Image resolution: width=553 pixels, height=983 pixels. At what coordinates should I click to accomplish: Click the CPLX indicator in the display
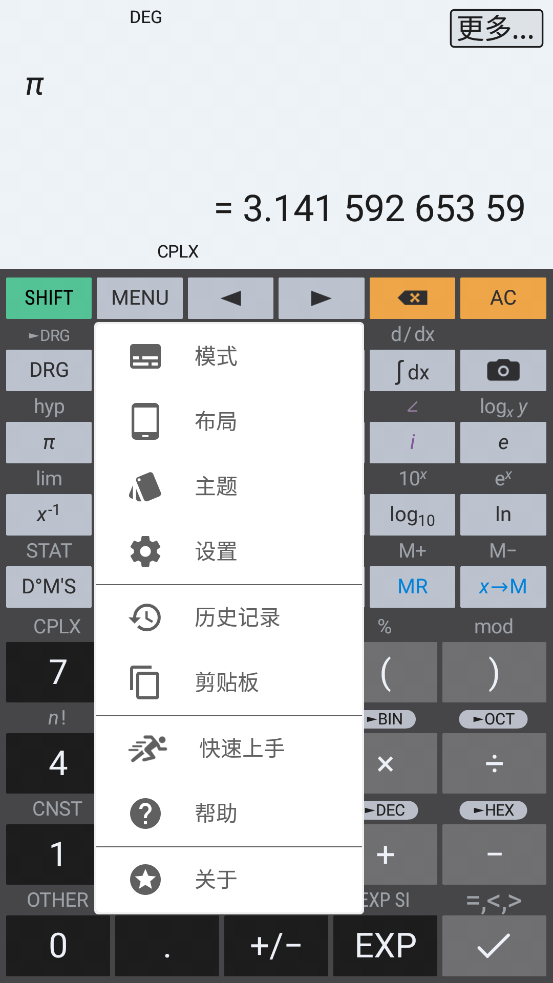177,251
